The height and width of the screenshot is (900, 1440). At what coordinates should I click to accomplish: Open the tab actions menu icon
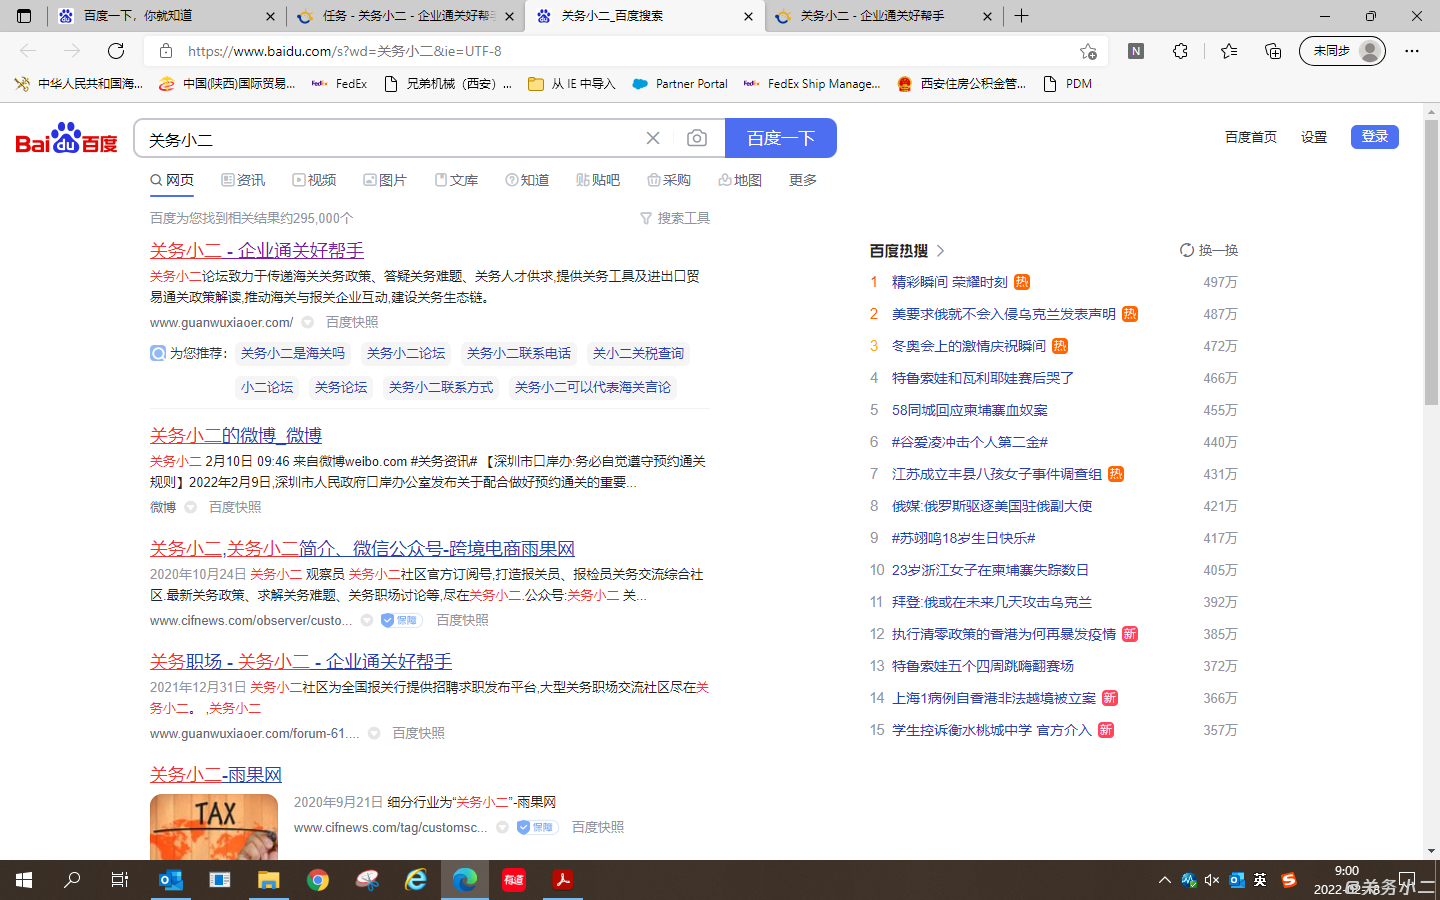click(x=24, y=16)
